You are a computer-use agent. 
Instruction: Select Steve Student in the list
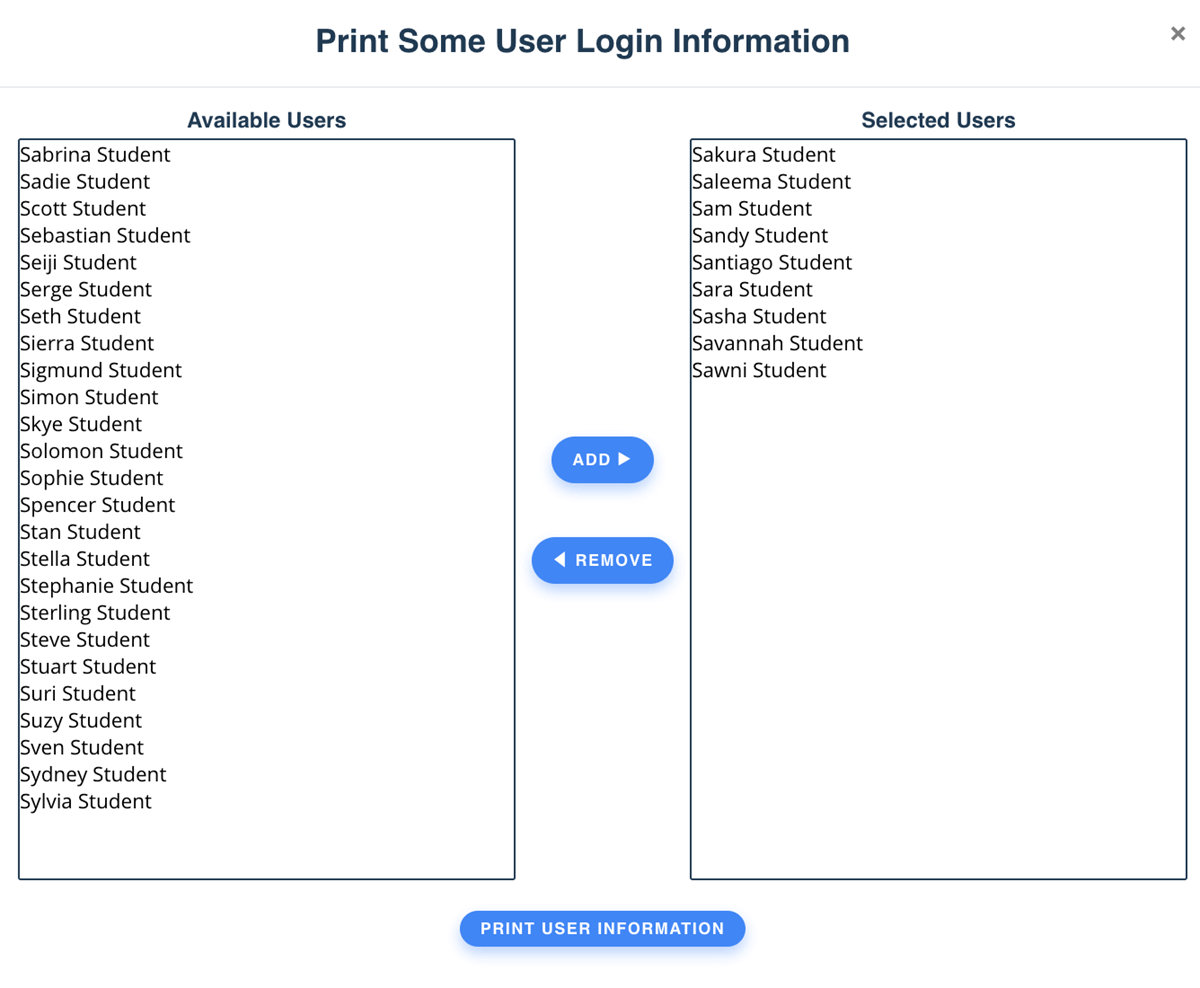click(266, 641)
